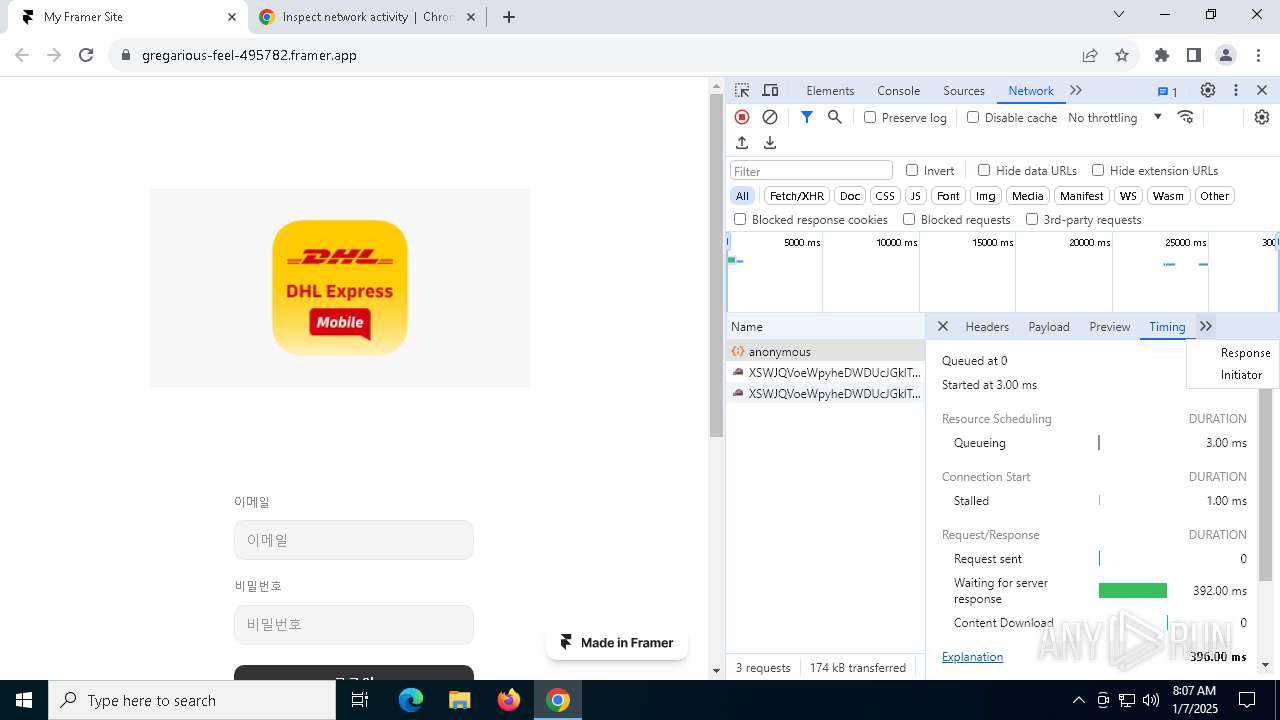The height and width of the screenshot is (720, 1280).
Task: Reload the Framer page
Action: pyautogui.click(x=86, y=55)
